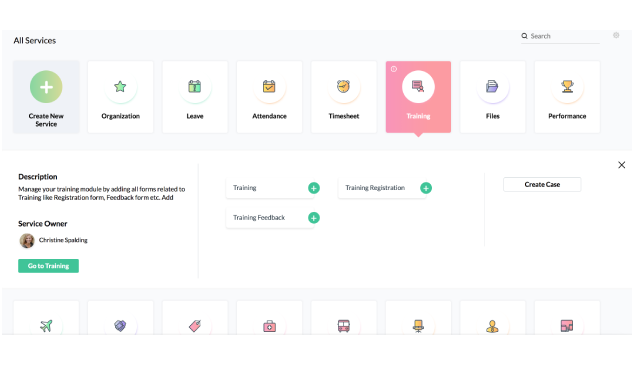Add a new Training form record
The image size is (640, 370).
314,188
